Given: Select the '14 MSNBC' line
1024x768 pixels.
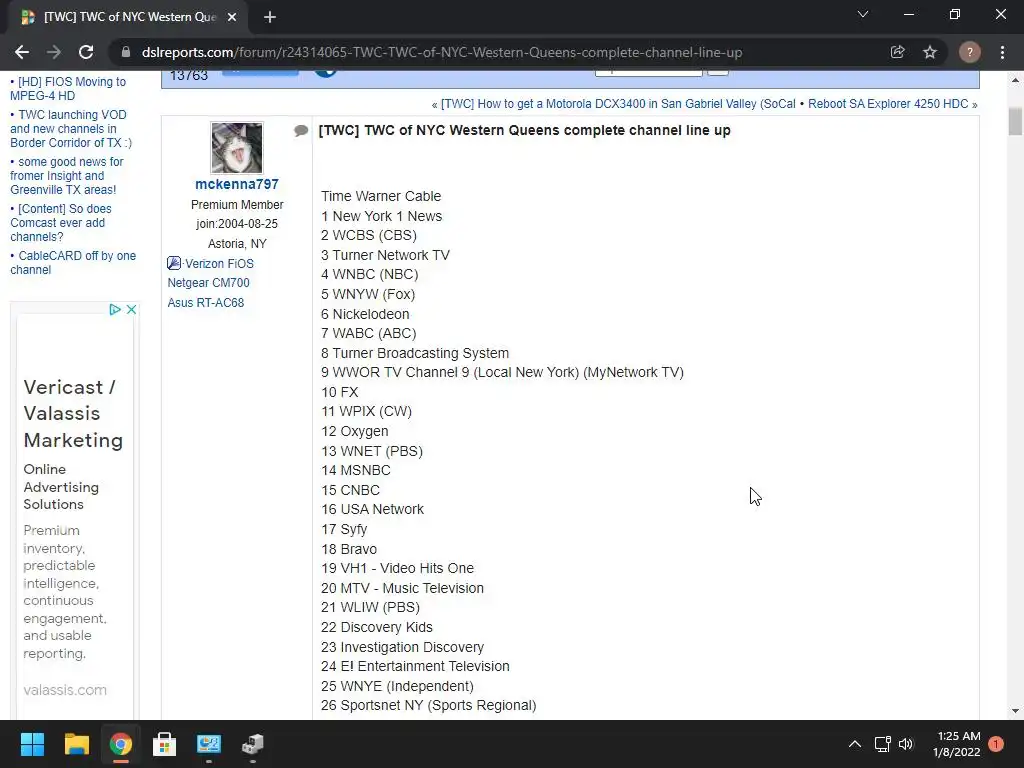Looking at the screenshot, I should 356,470.
